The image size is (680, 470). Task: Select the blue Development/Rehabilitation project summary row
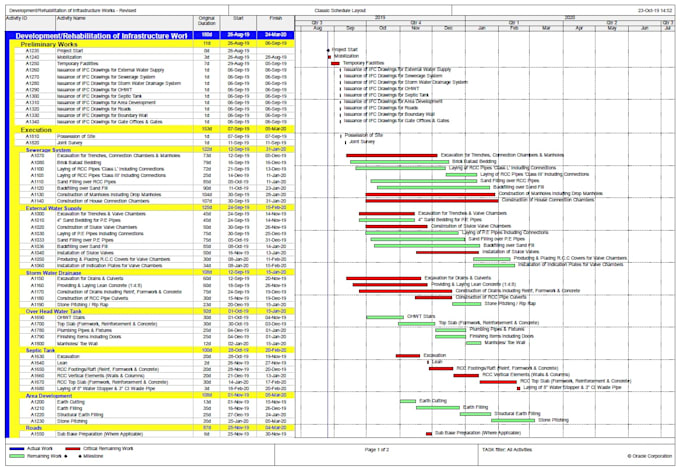point(150,36)
